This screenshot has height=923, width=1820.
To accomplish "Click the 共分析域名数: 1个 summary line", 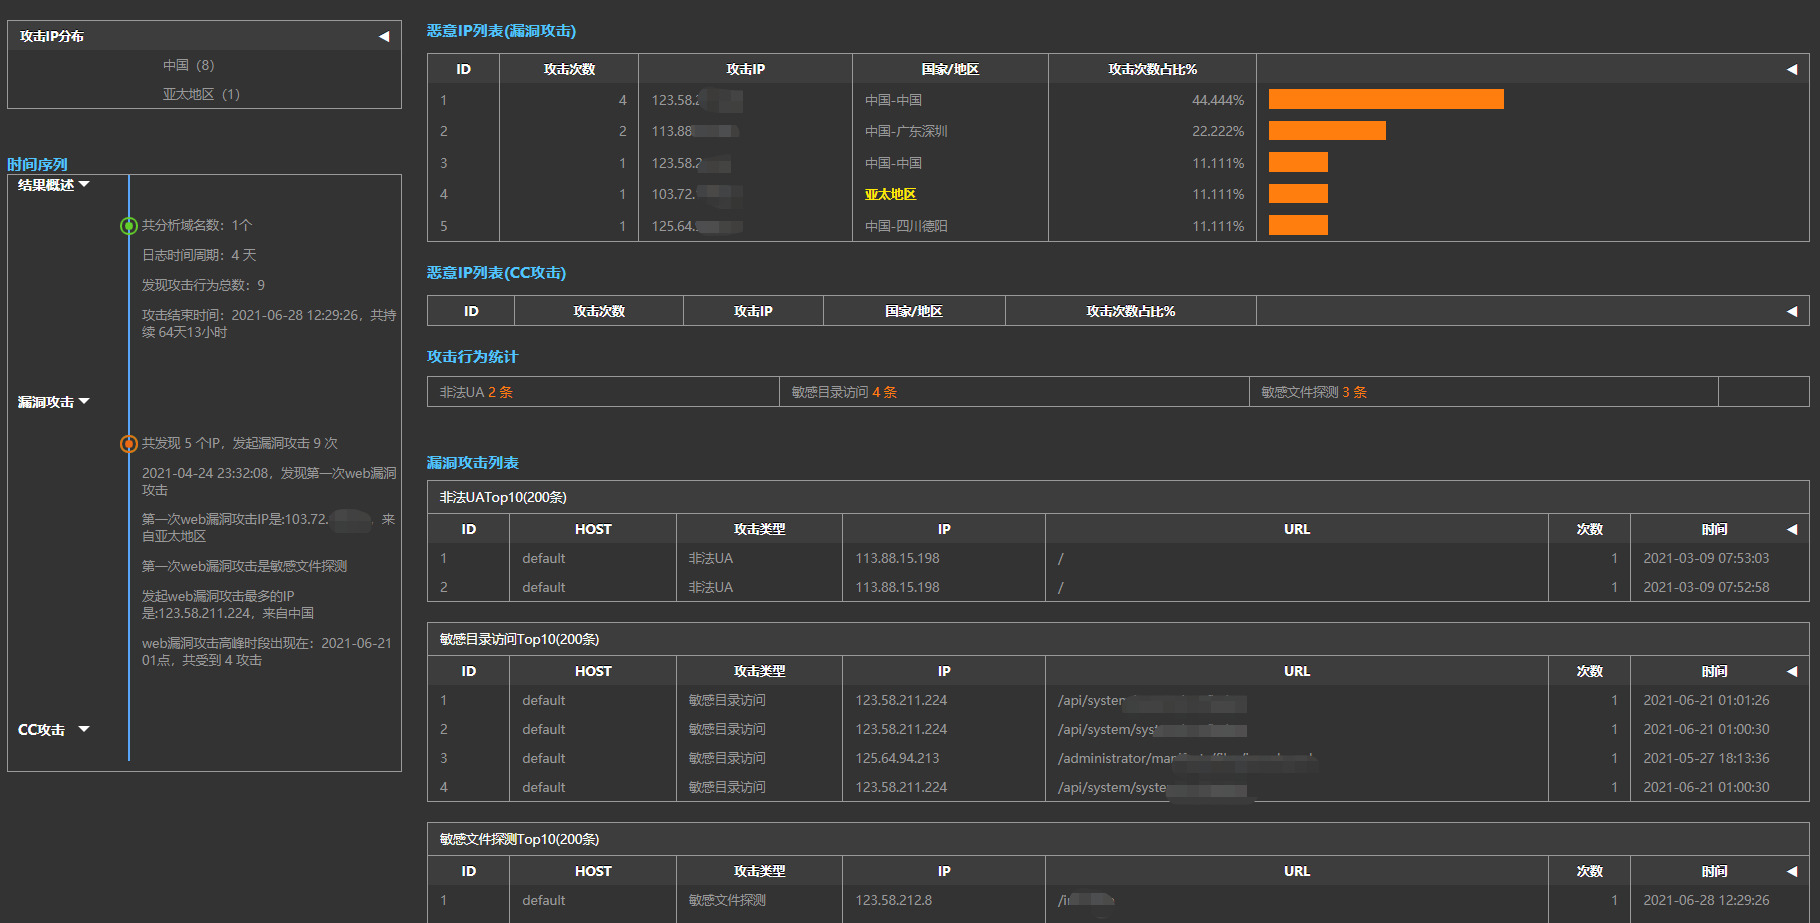I will [197, 225].
